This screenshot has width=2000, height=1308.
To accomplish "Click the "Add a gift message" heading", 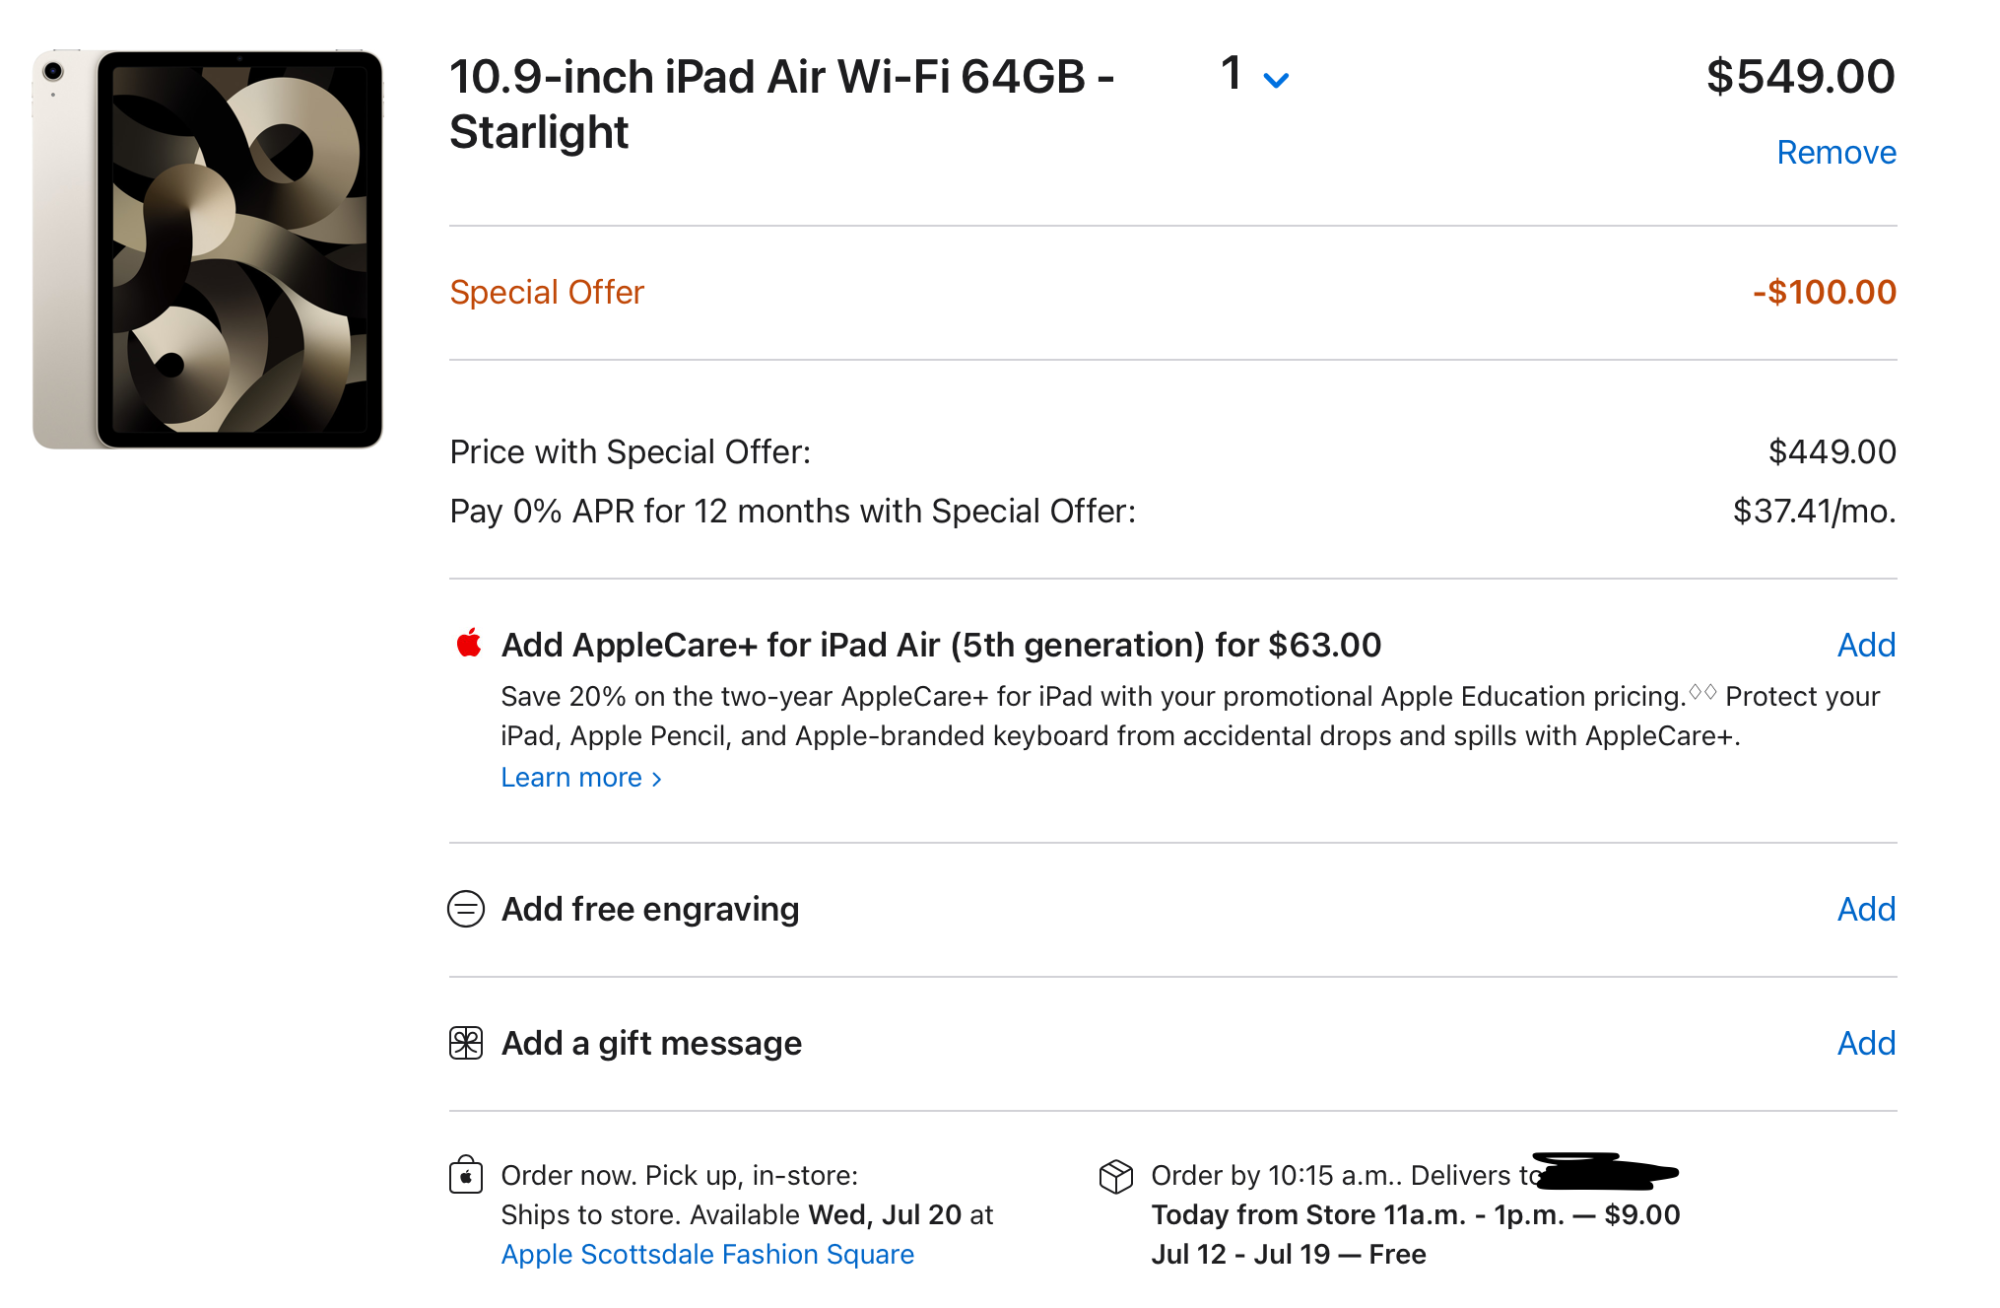I will (651, 1043).
